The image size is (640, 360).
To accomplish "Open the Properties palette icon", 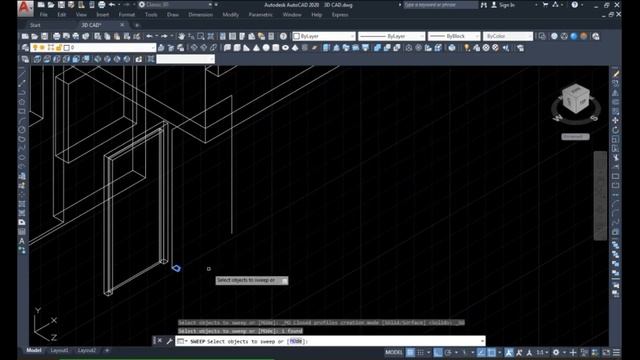I will (x=223, y=36).
